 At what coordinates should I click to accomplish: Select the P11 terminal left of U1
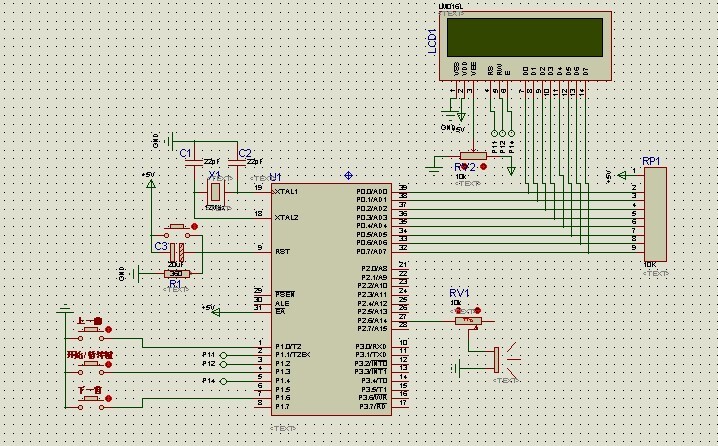coord(224,355)
